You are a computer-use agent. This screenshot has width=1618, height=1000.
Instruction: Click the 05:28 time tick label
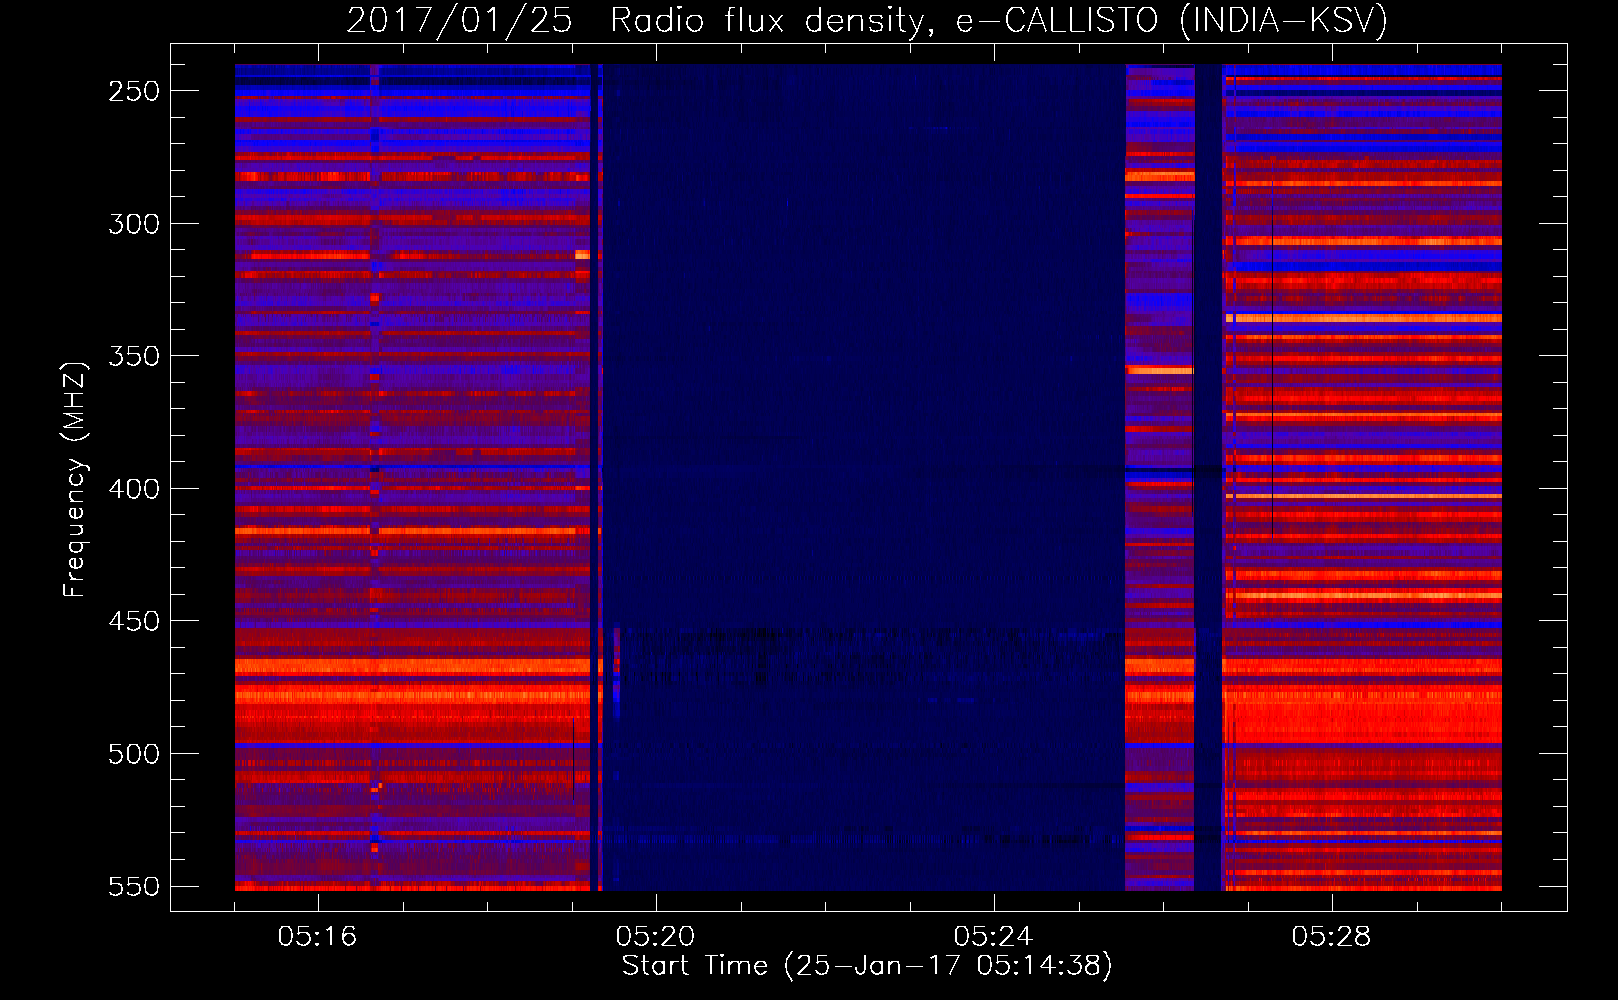[1331, 937]
